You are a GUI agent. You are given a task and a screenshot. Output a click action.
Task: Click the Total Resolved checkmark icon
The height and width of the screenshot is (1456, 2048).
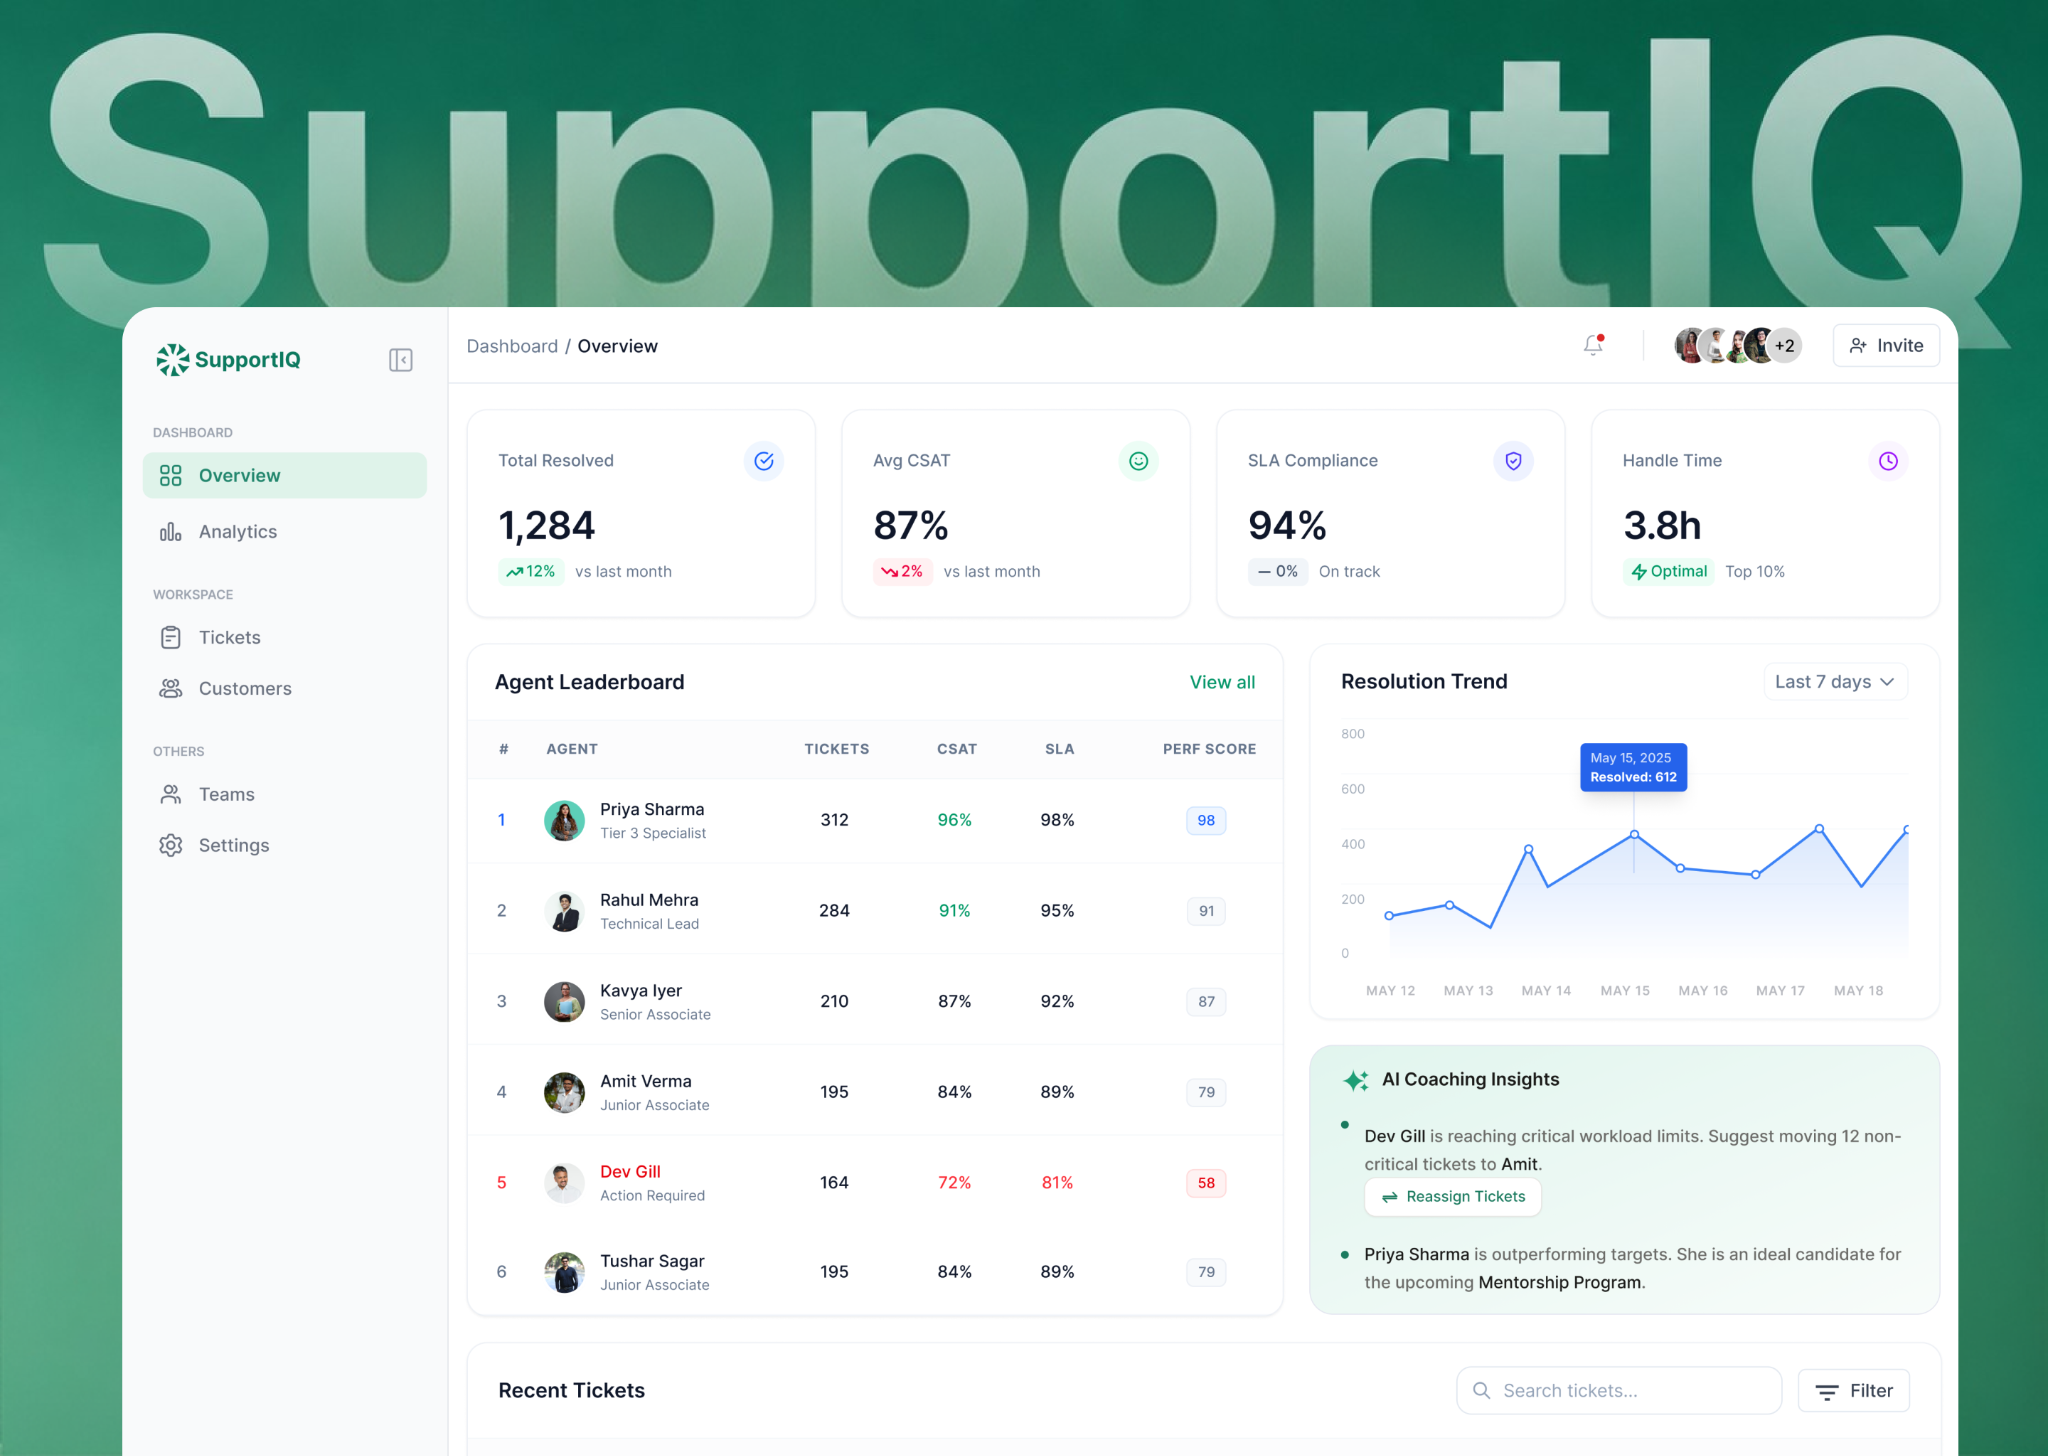point(764,461)
